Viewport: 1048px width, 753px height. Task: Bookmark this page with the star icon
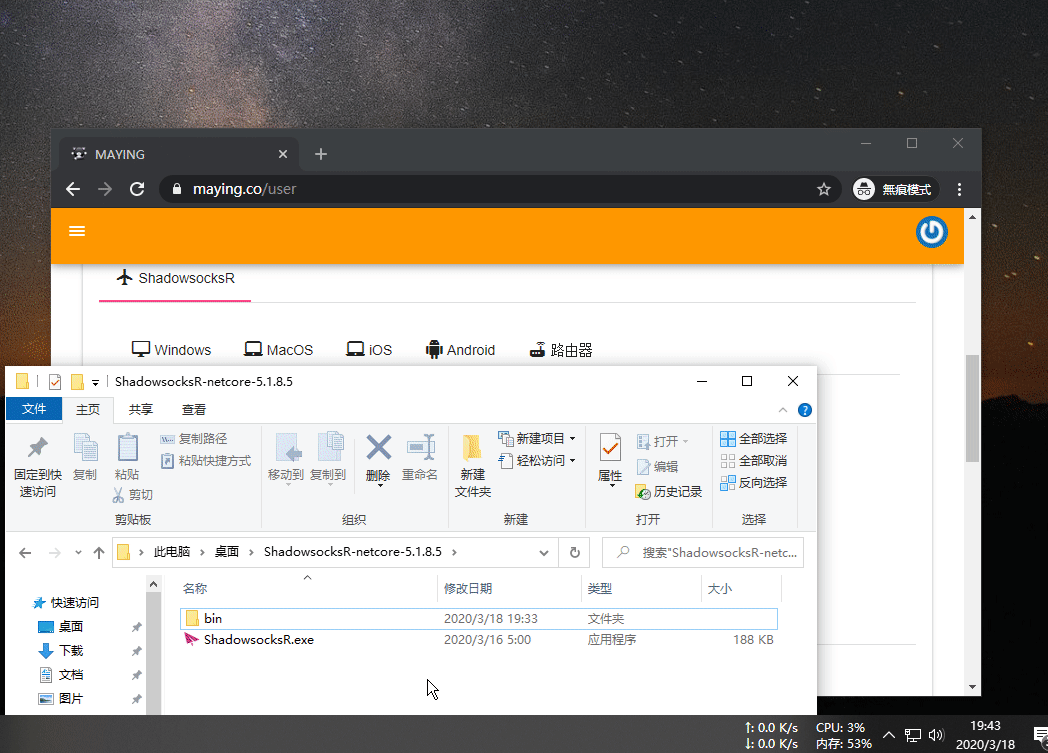coord(823,189)
